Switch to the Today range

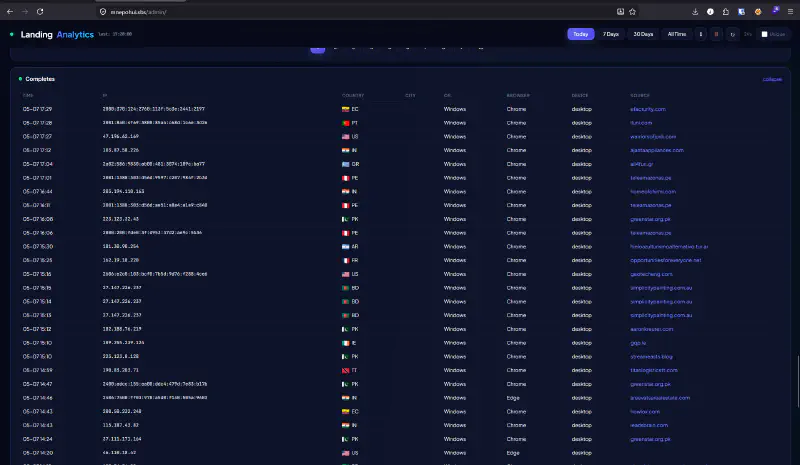581,34
